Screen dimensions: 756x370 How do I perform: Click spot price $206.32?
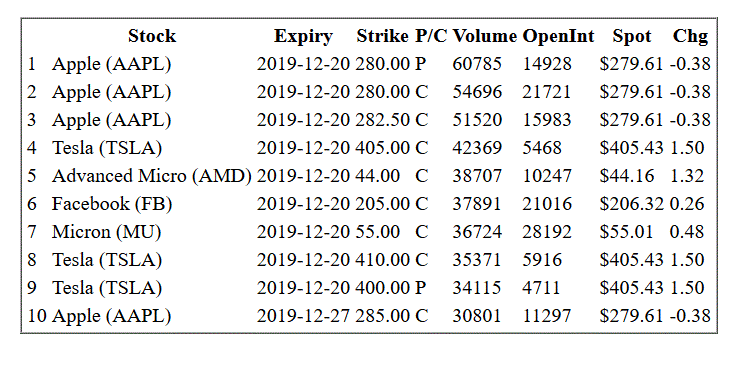[632, 204]
